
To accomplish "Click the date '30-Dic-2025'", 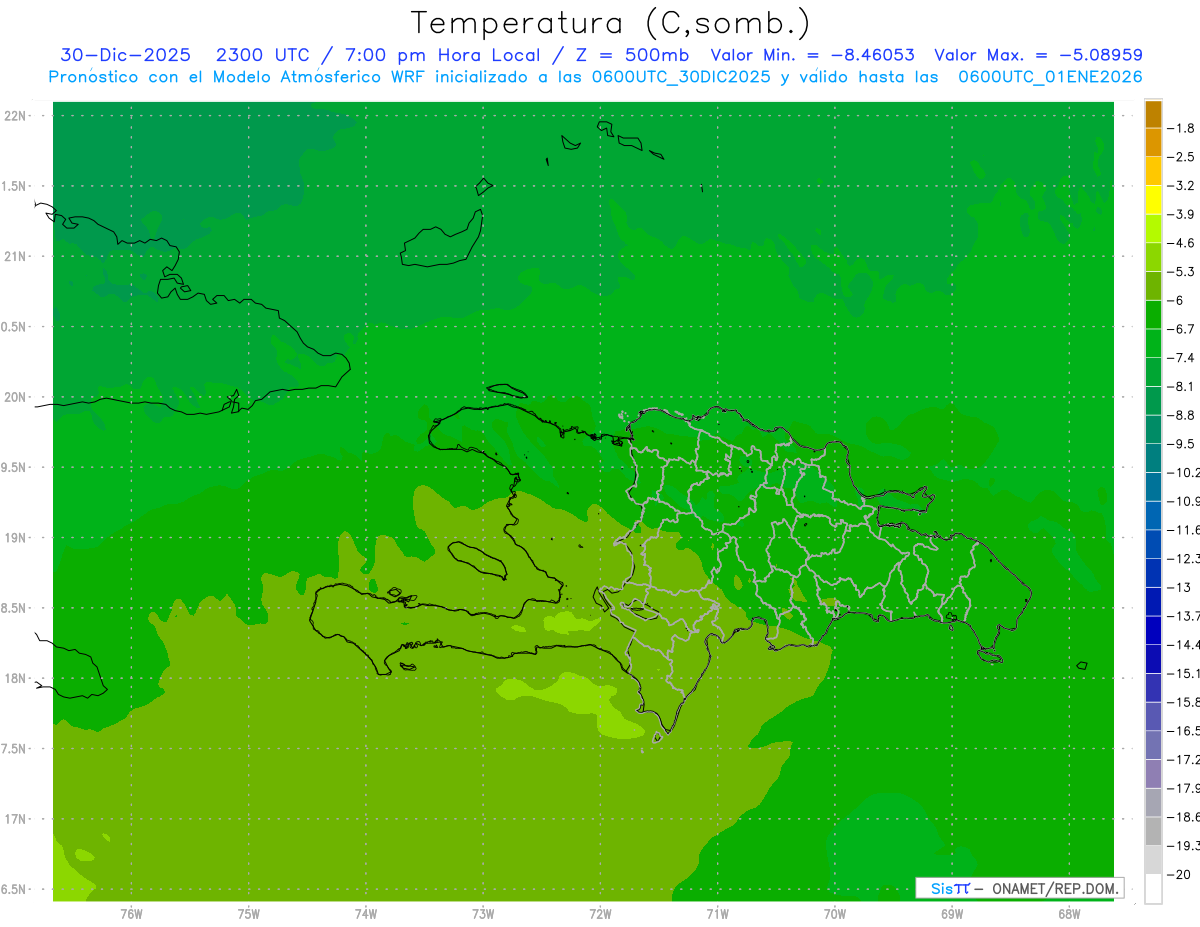I will [126, 55].
